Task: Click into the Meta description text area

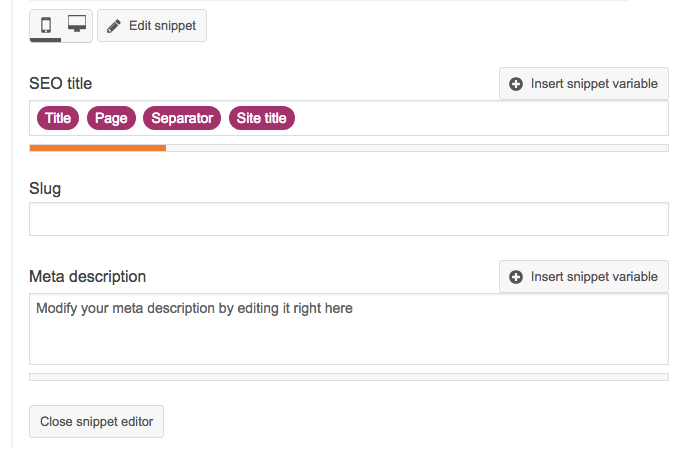Action: click(348, 335)
